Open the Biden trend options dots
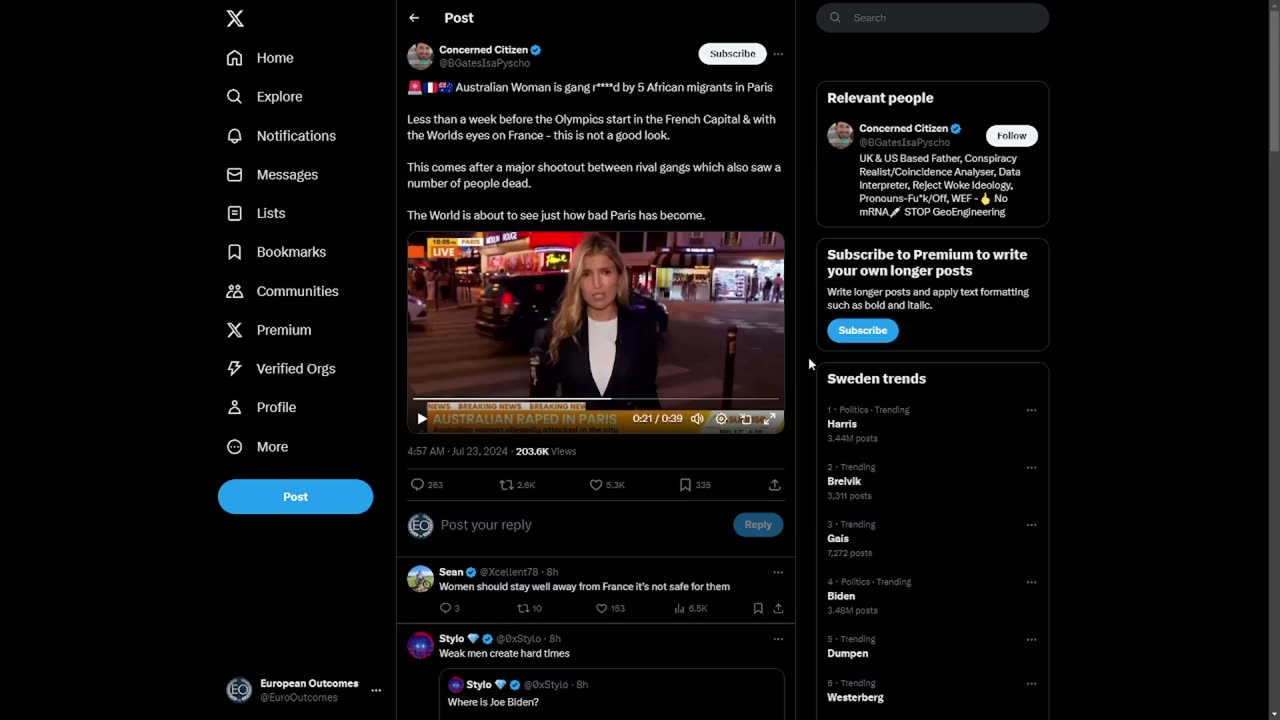 tap(1031, 582)
